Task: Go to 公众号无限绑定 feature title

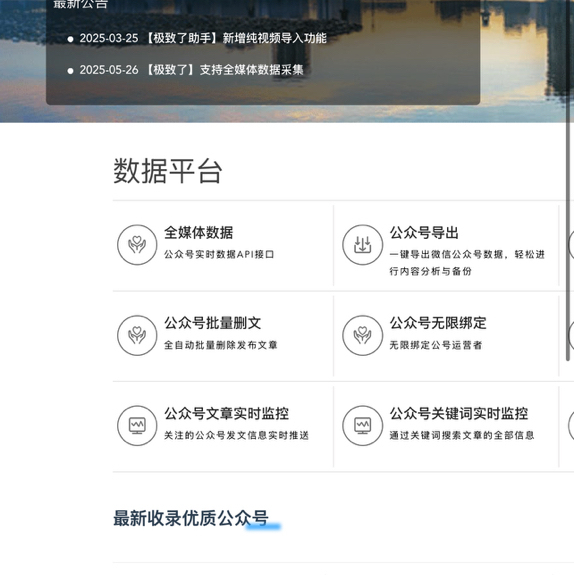Action: click(x=438, y=323)
